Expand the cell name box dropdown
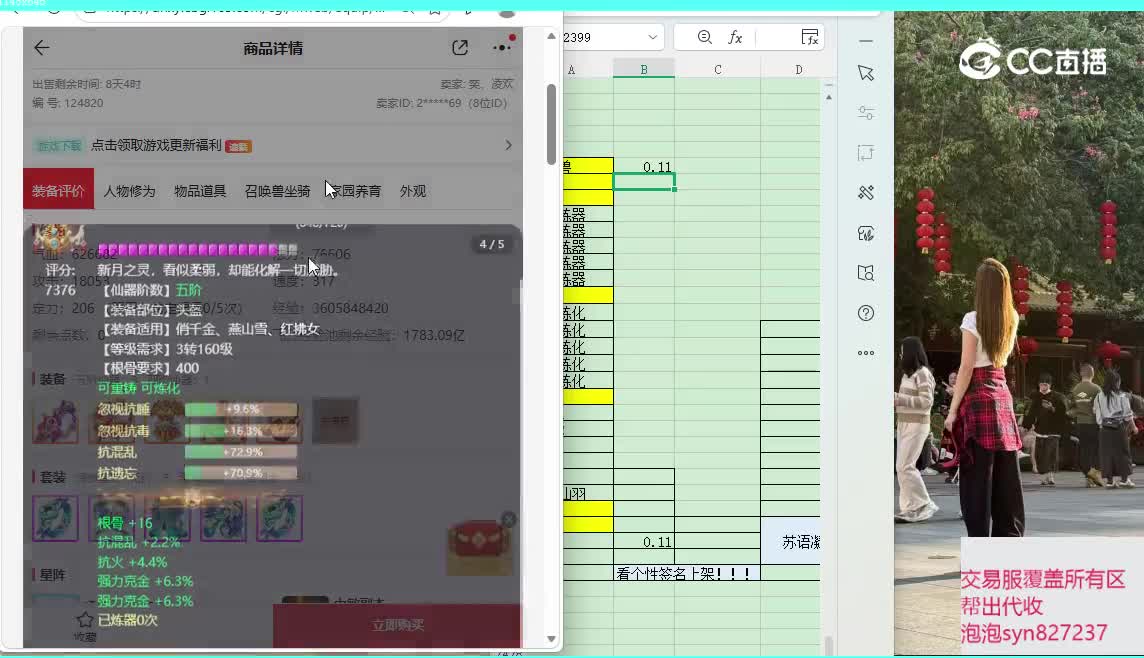 [x=653, y=38]
